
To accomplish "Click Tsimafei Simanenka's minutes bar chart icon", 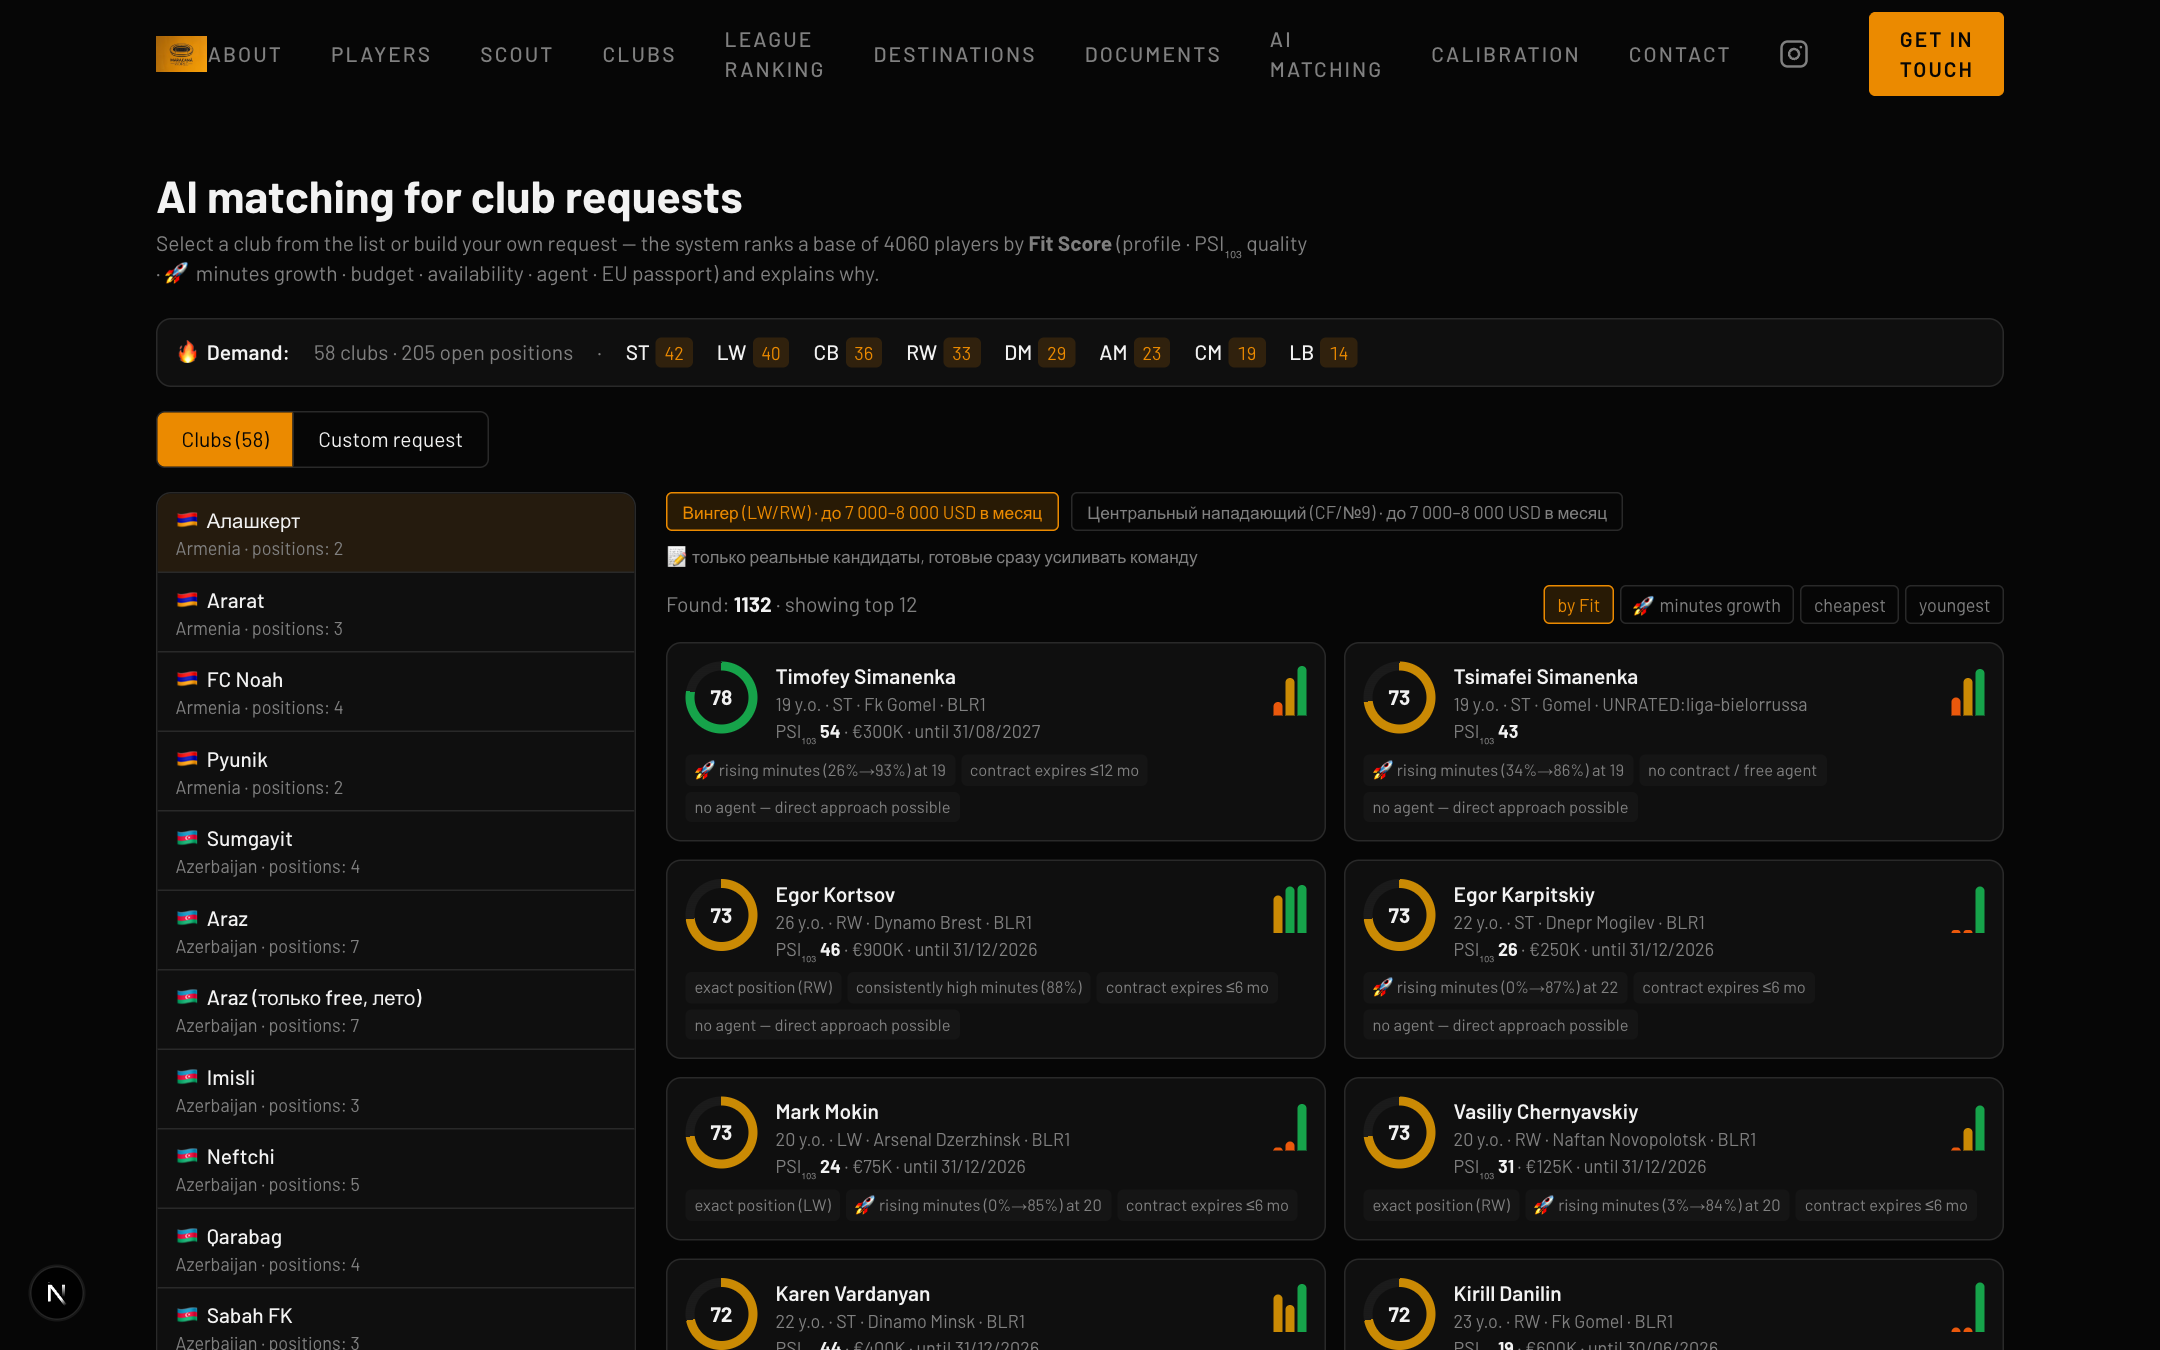I will click(1968, 691).
